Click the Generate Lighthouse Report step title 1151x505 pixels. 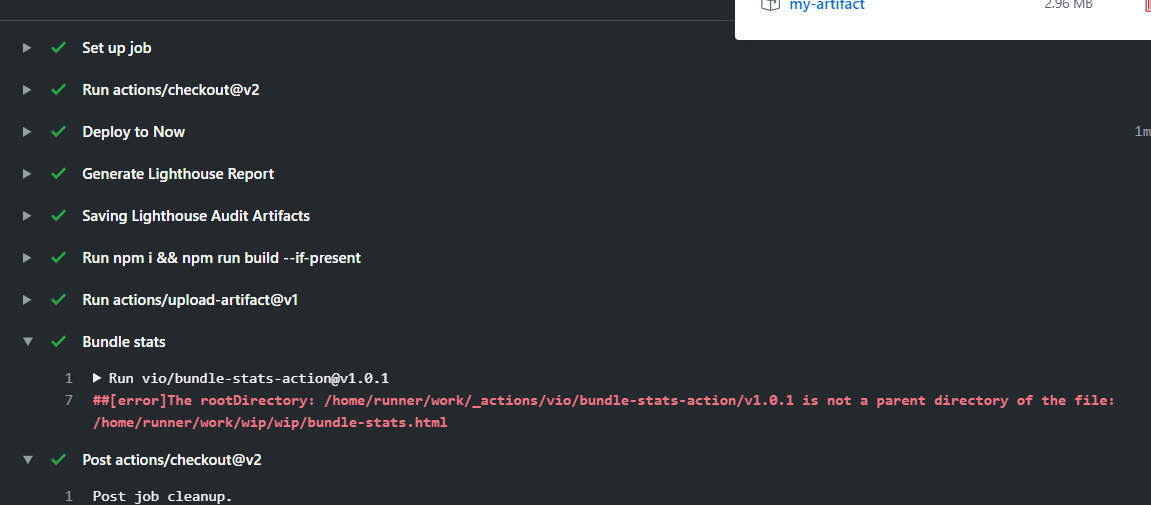pyautogui.click(x=178, y=174)
